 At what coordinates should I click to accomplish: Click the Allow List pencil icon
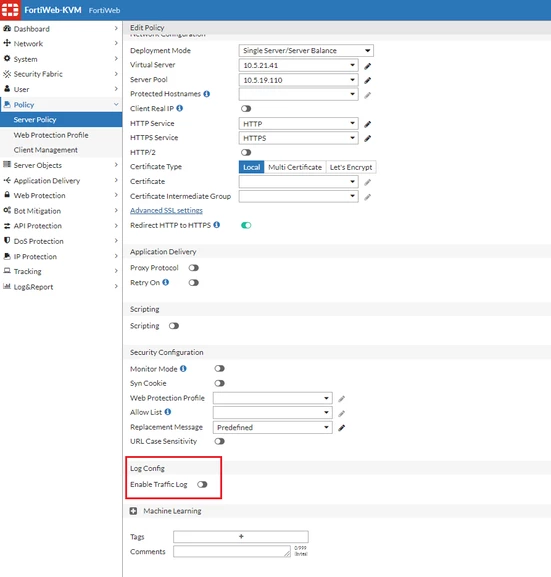click(342, 413)
